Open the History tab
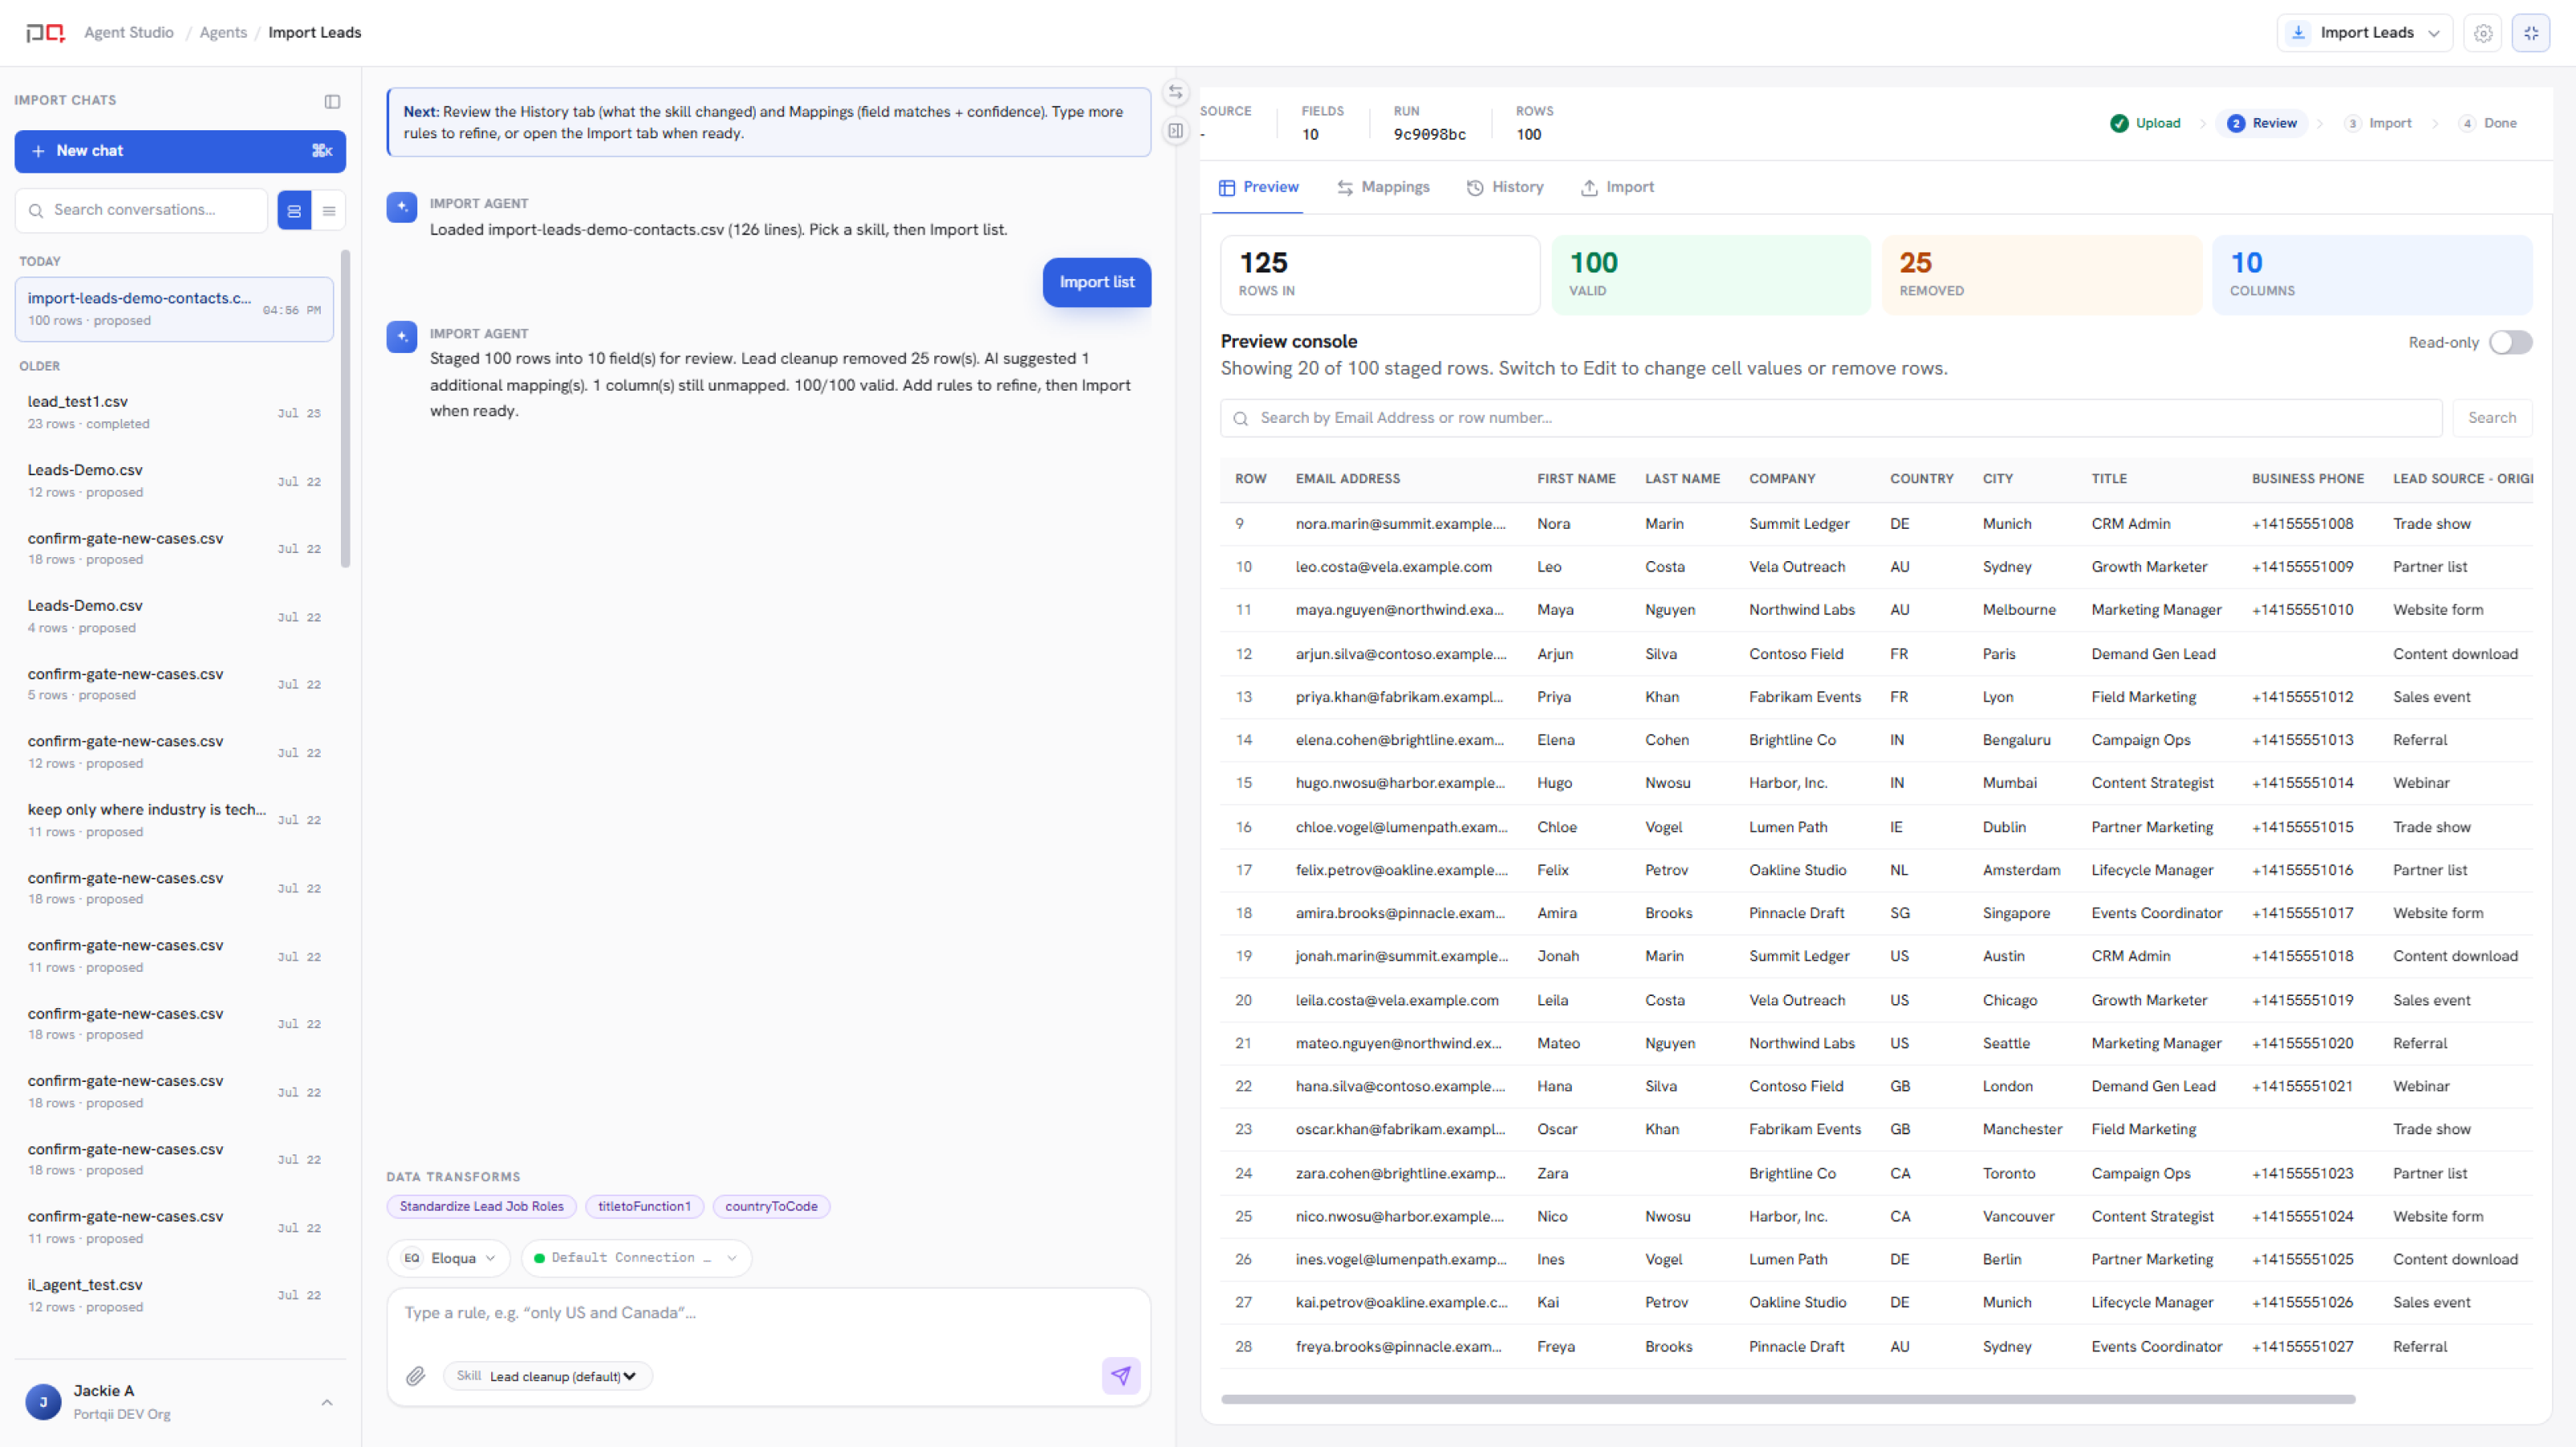 [1505, 187]
